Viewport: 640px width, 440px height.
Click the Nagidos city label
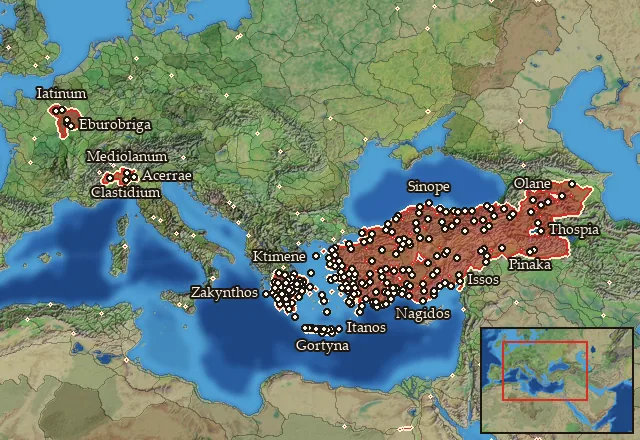(x=423, y=313)
